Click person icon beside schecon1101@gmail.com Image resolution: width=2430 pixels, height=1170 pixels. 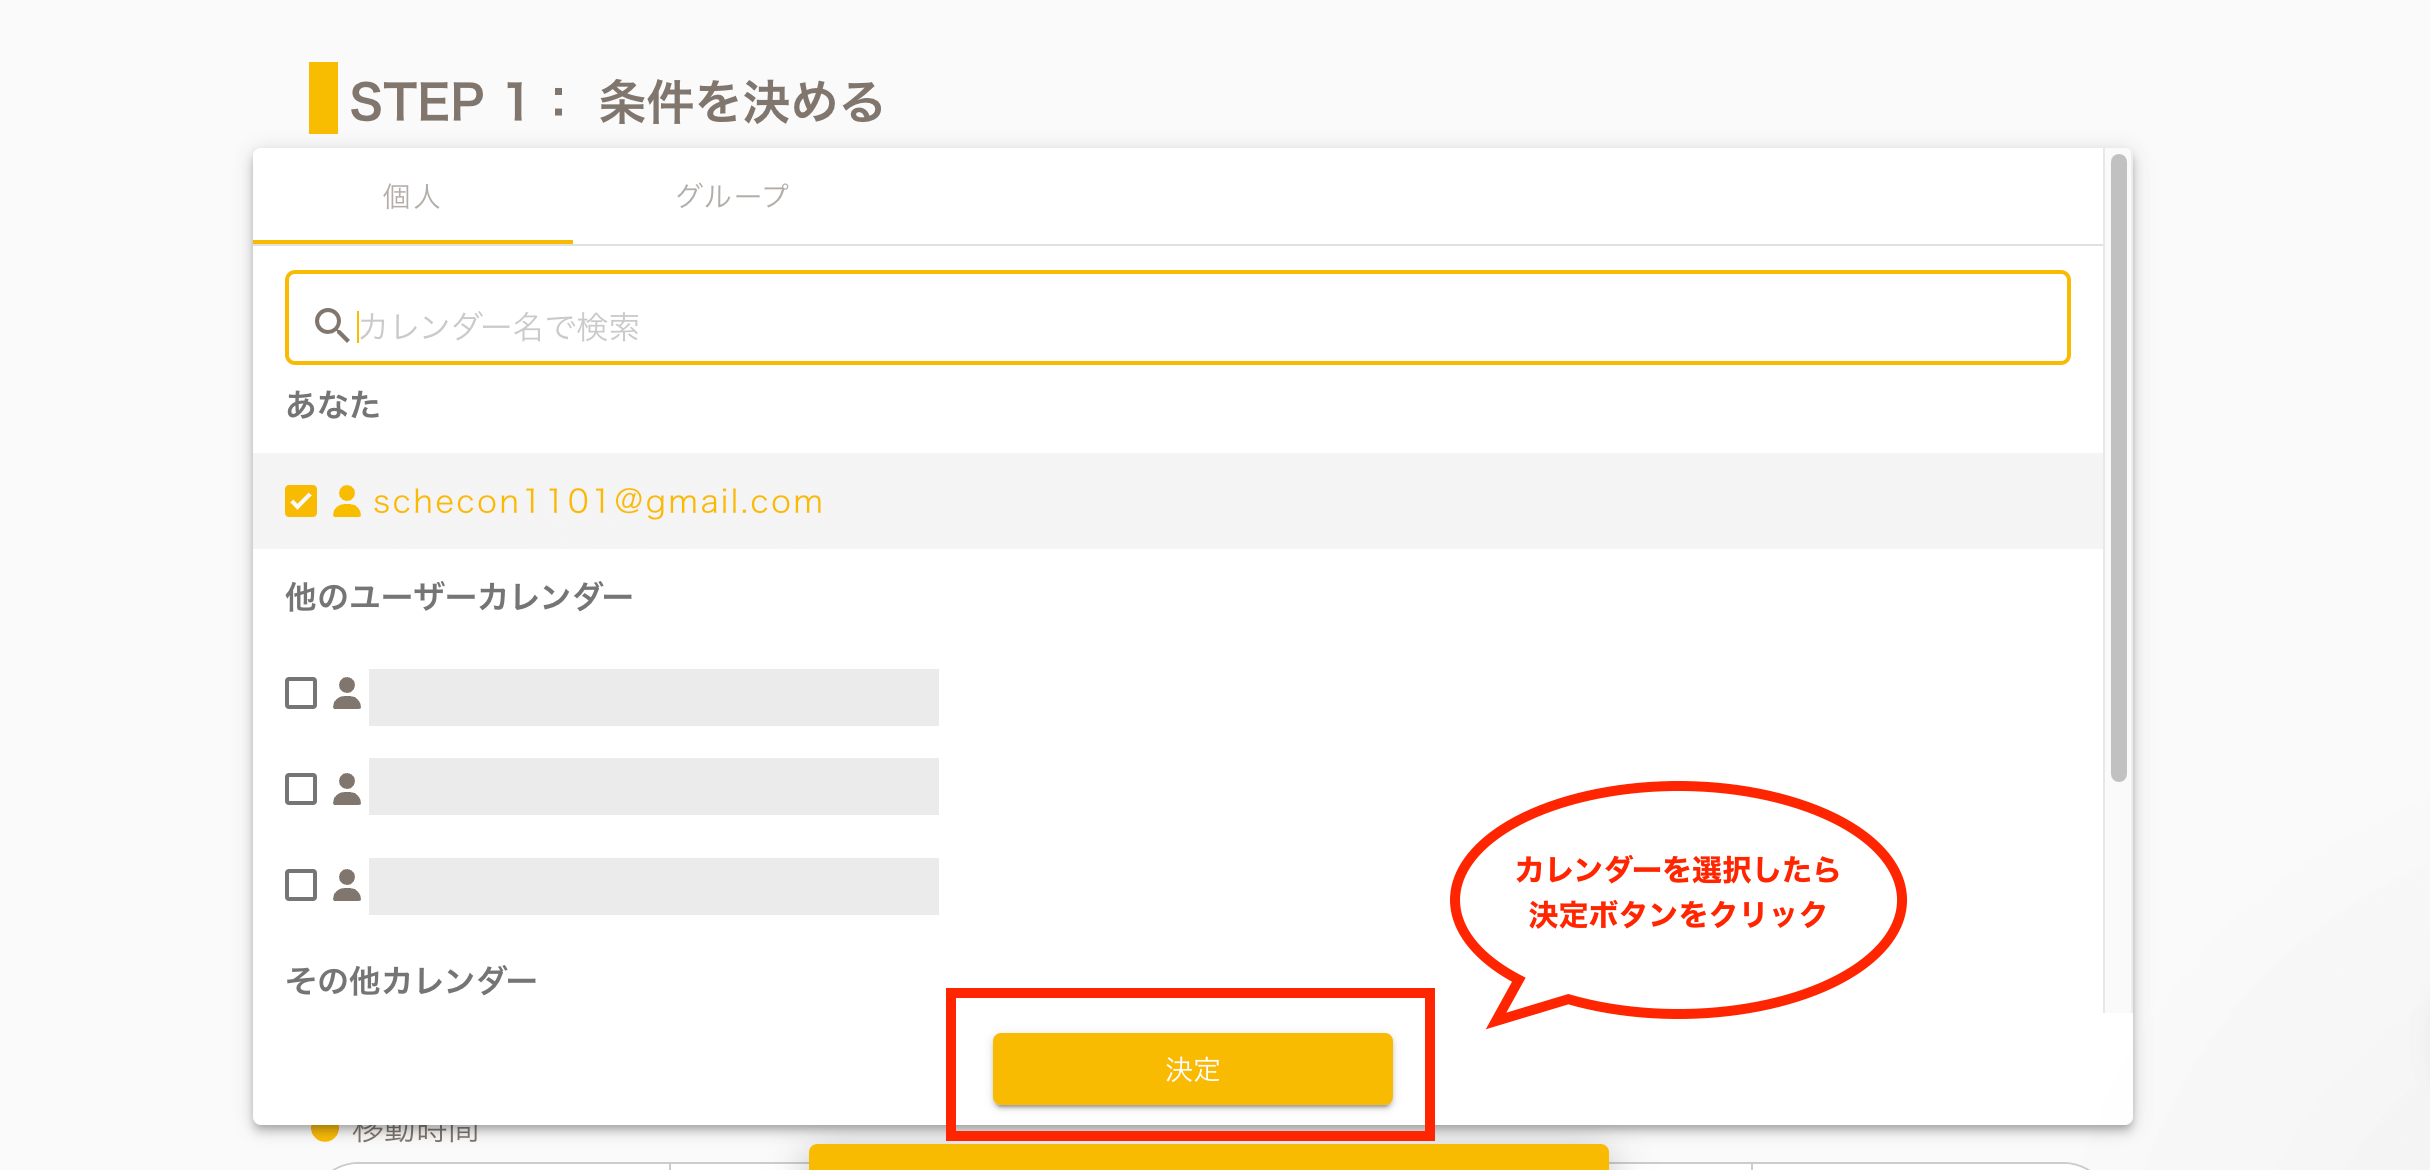coord(347,501)
